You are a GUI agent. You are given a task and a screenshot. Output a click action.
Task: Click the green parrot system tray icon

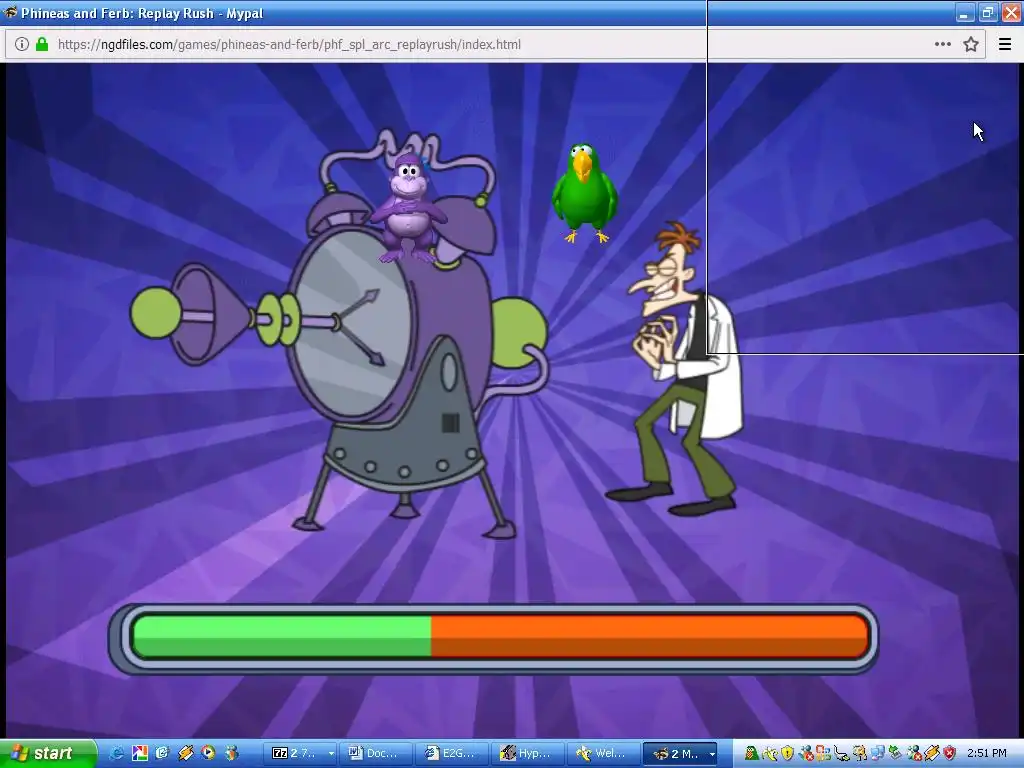752,754
